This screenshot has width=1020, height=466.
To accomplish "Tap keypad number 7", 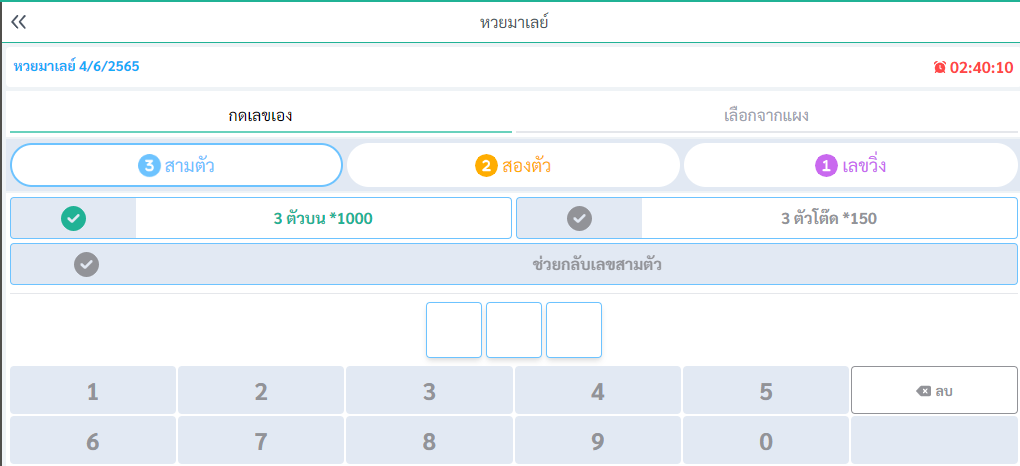I will coord(261,442).
